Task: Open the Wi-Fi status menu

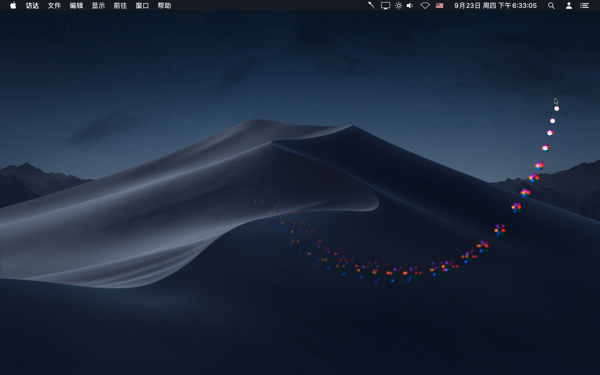Action: [425, 5]
